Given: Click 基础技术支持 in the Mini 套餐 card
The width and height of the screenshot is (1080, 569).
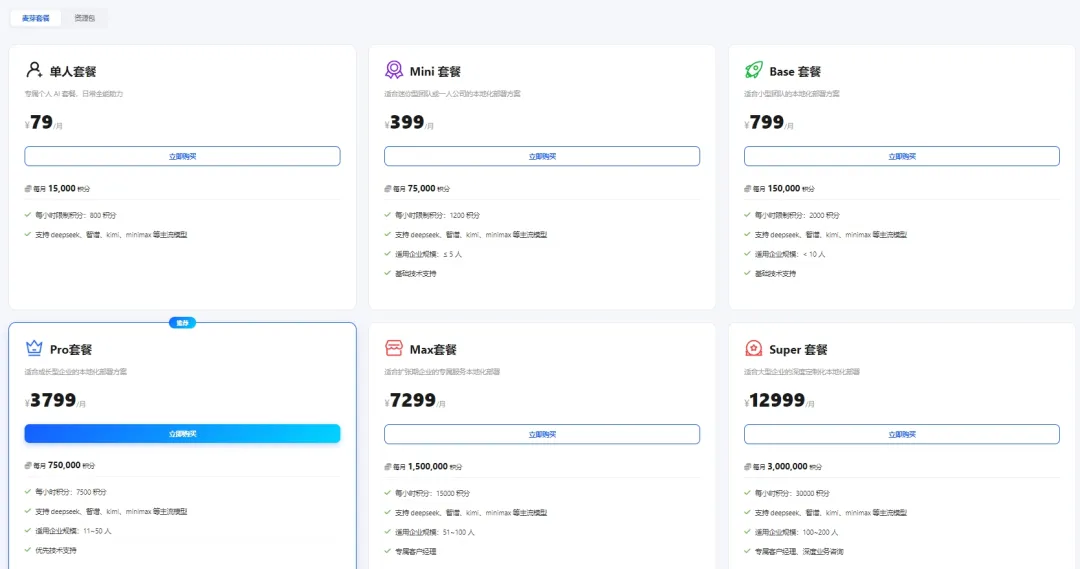Looking at the screenshot, I should (x=415, y=274).
